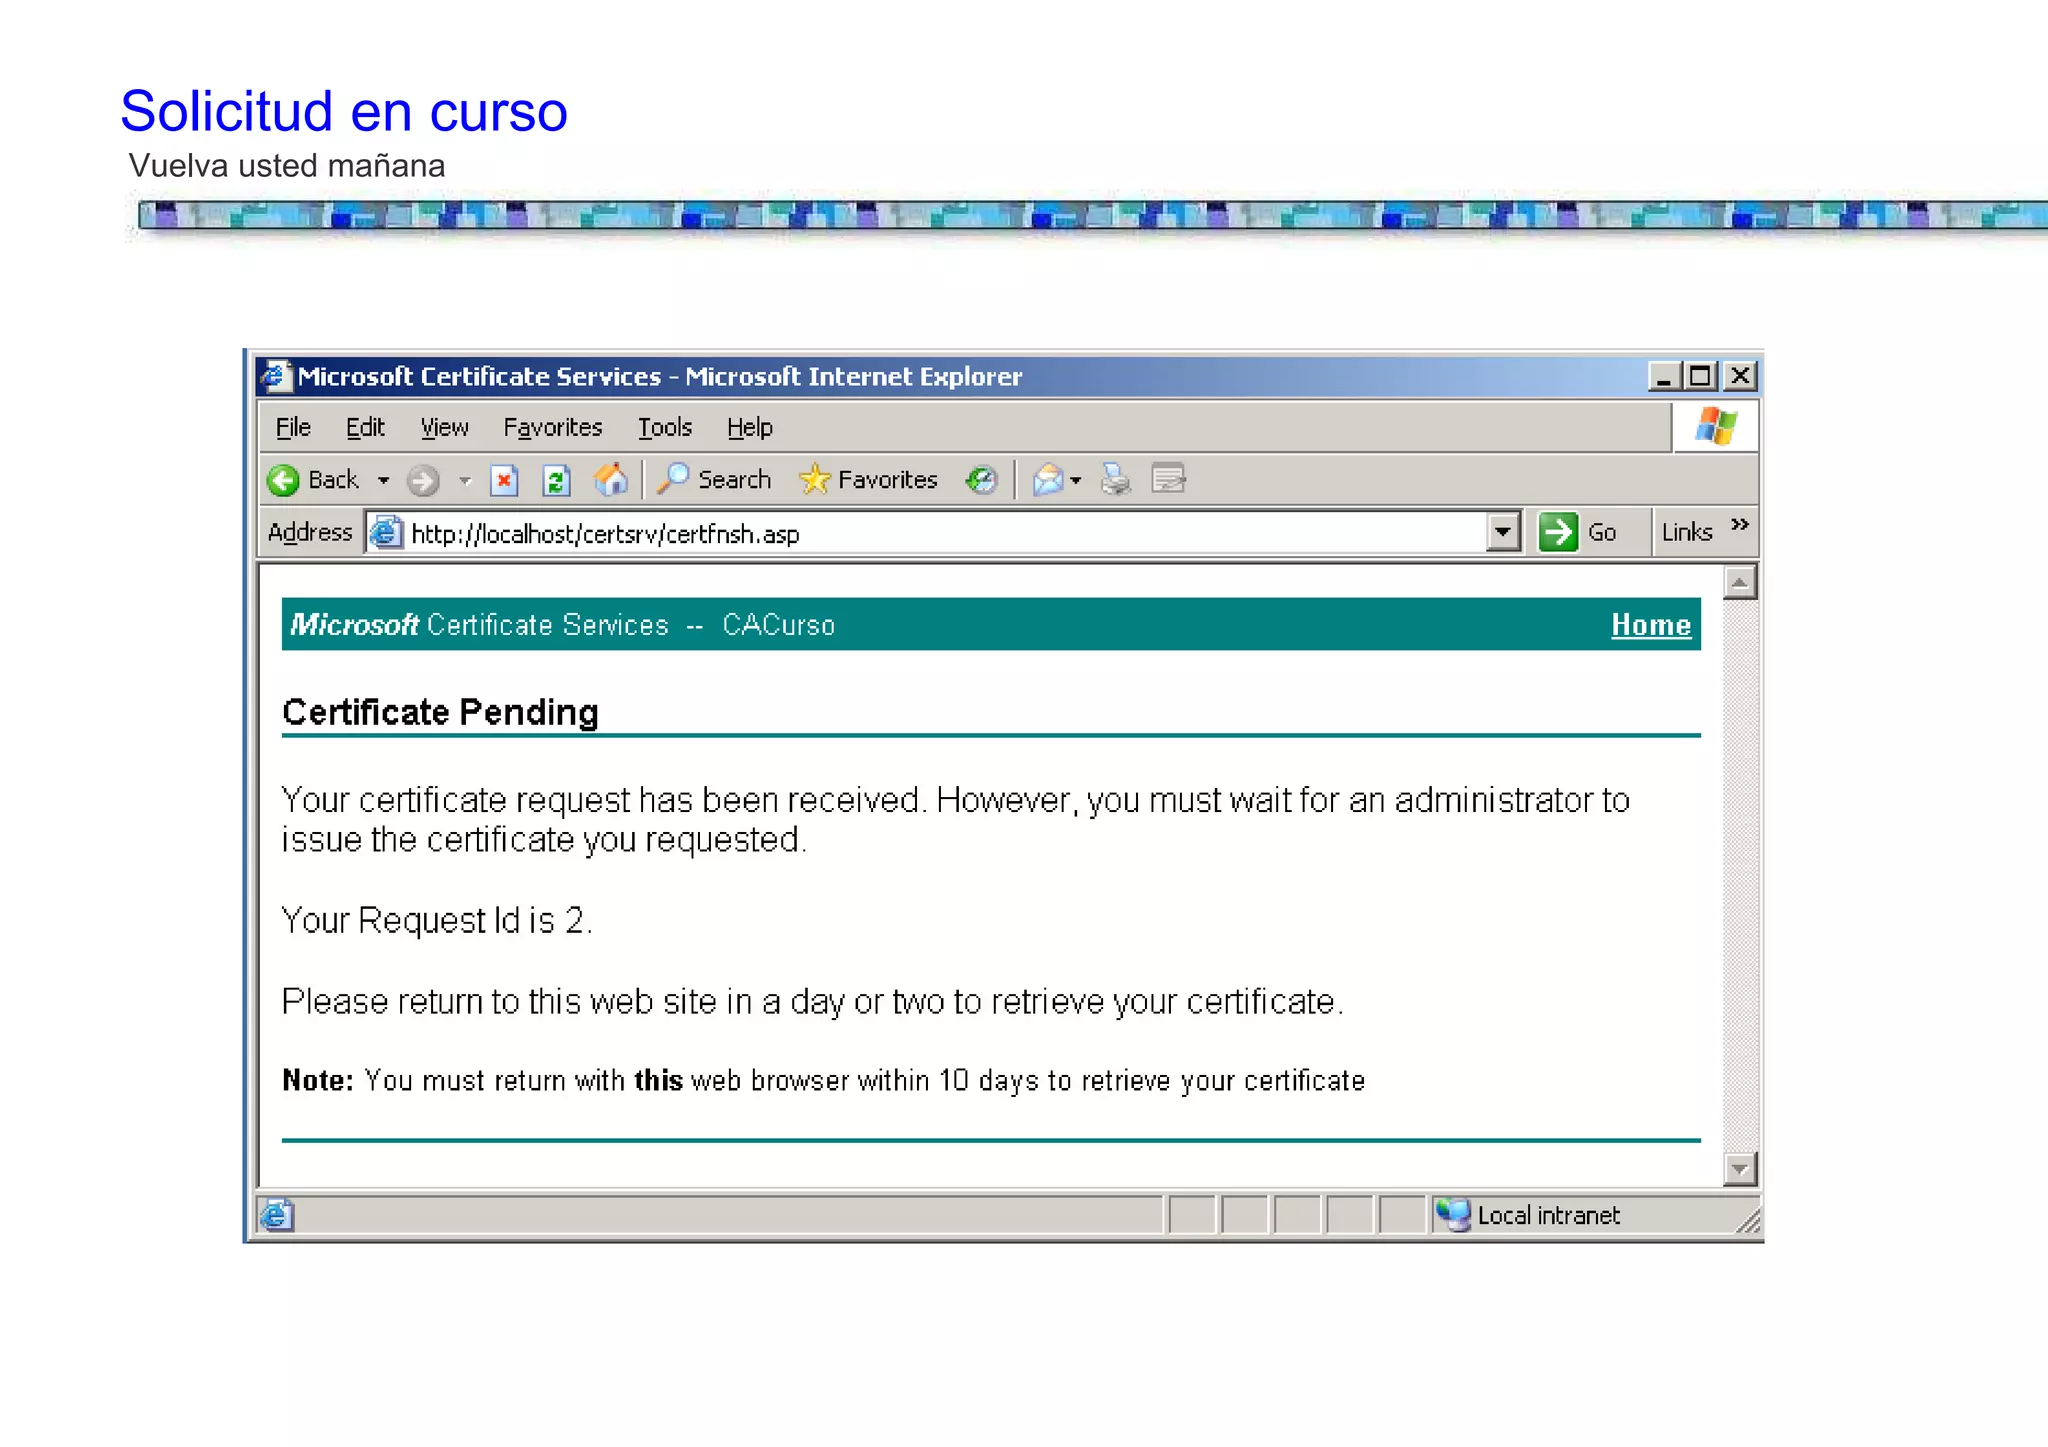Click the 'Your Request Id is 2.' text
This screenshot has height=1447, width=2048.
[x=437, y=920]
